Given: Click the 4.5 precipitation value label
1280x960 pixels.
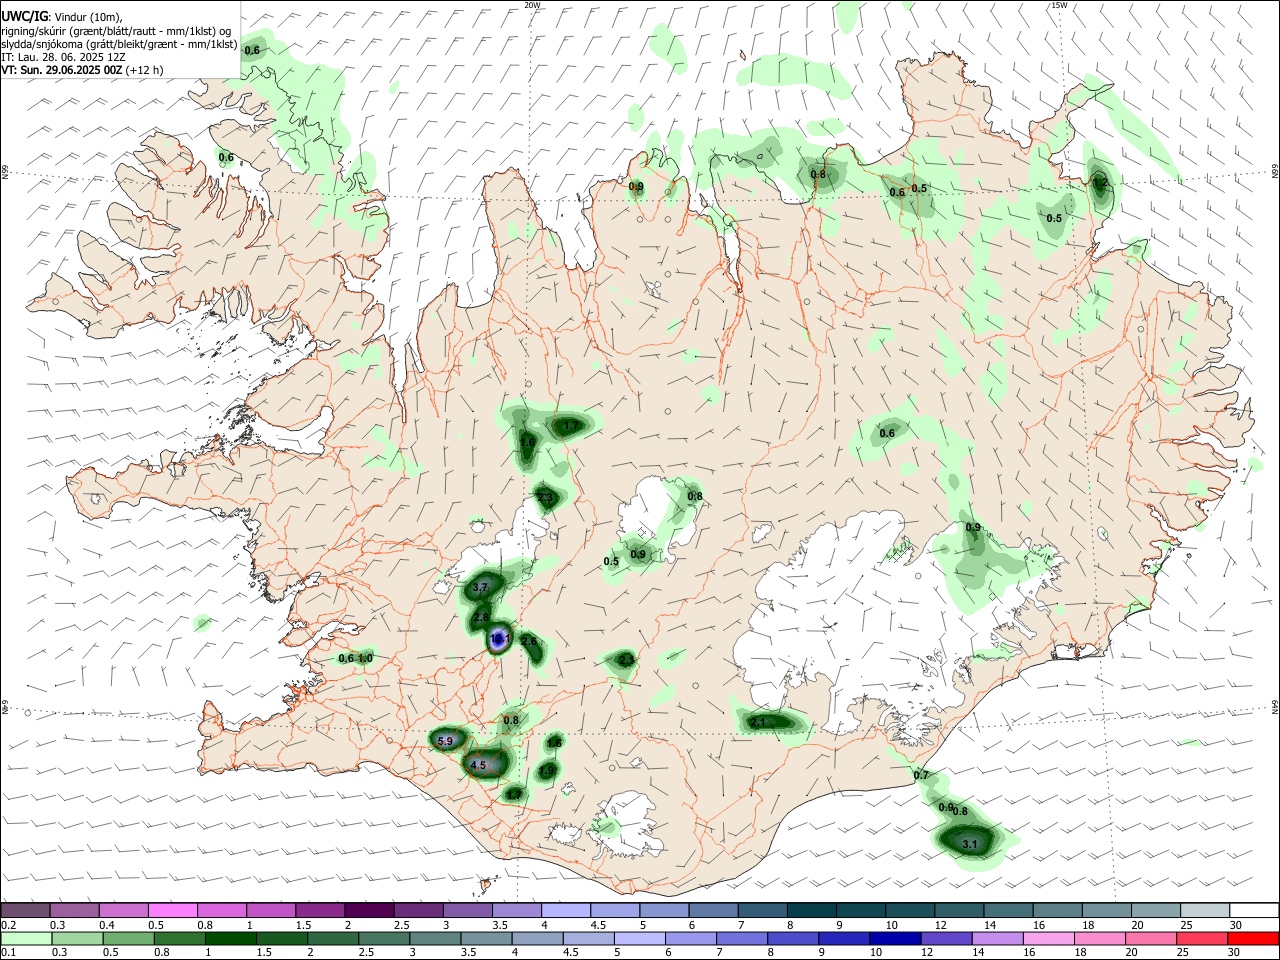Looking at the screenshot, I should click(478, 765).
